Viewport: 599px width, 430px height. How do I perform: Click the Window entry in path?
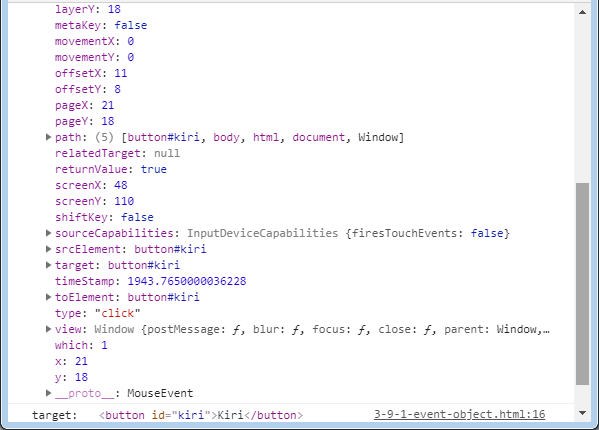click(378, 137)
